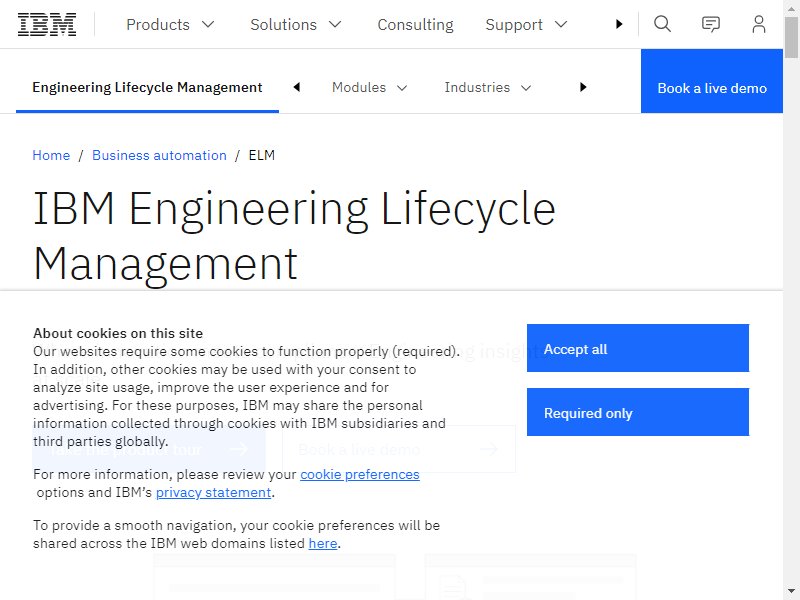The height and width of the screenshot is (600, 800).
Task: Open the search icon in header
Action: [662, 24]
